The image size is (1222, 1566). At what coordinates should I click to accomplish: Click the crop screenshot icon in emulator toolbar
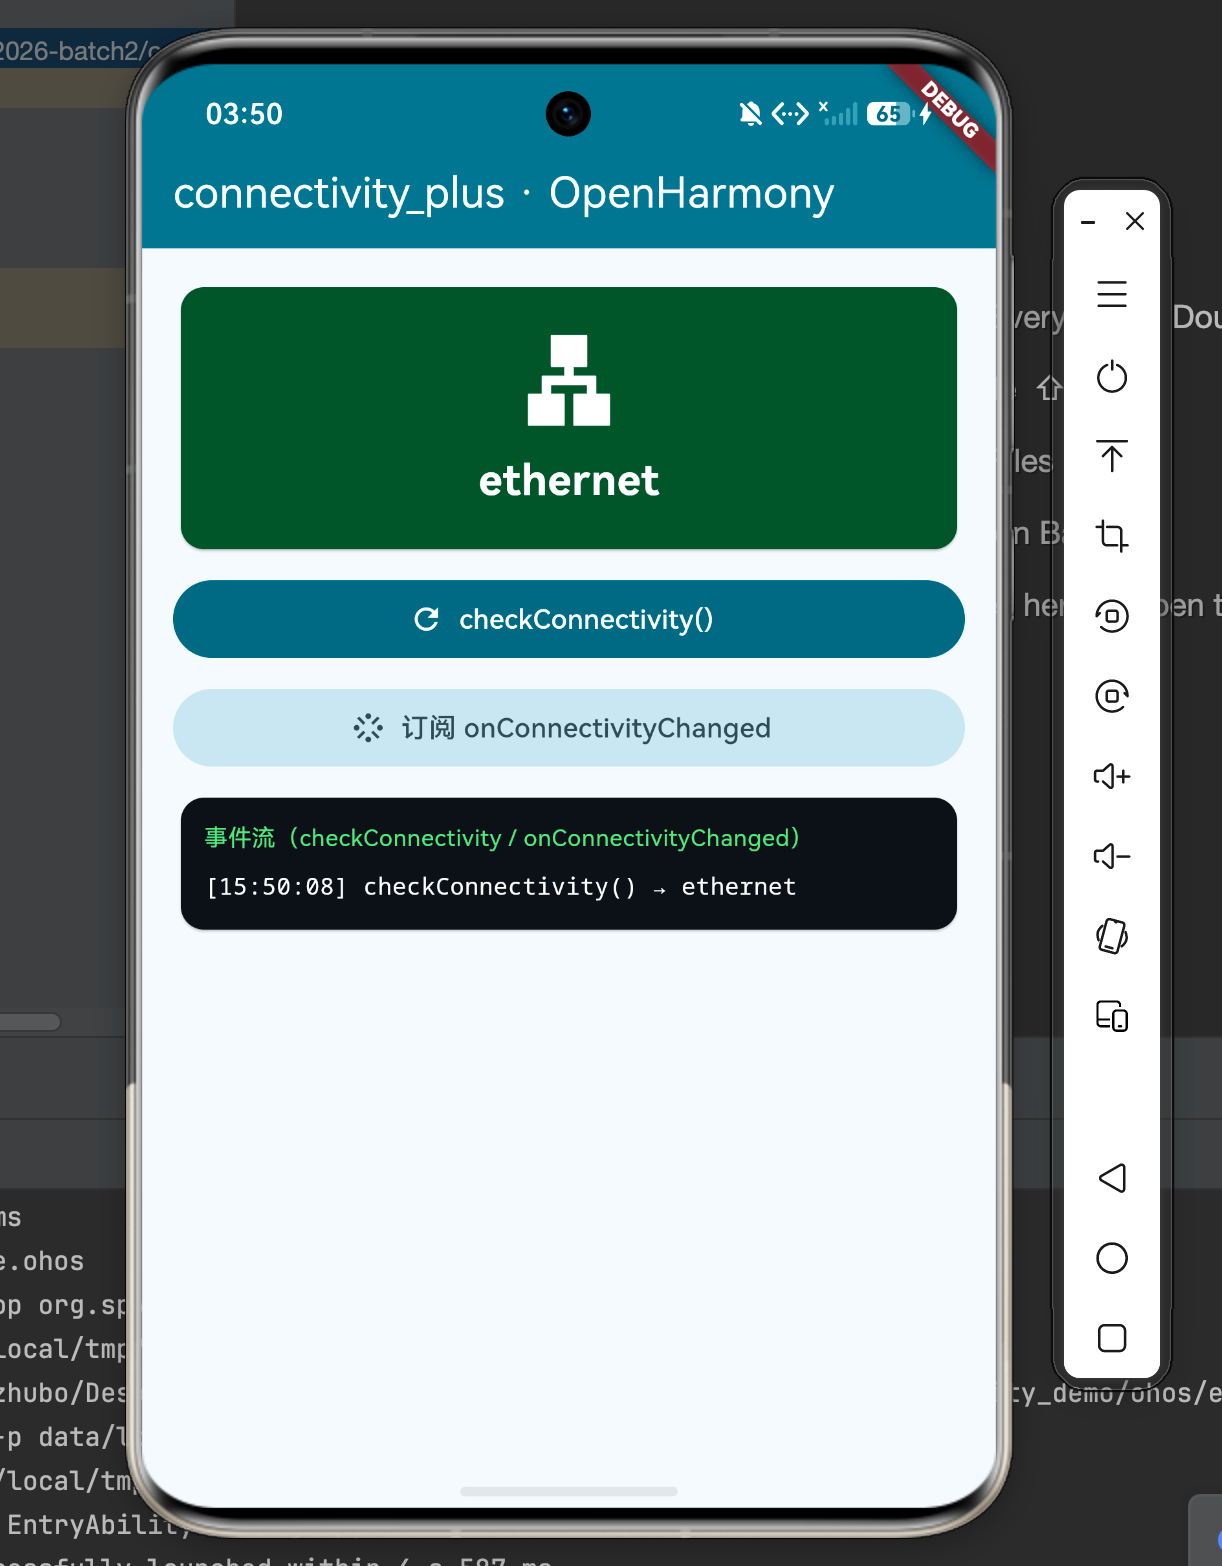tap(1112, 536)
